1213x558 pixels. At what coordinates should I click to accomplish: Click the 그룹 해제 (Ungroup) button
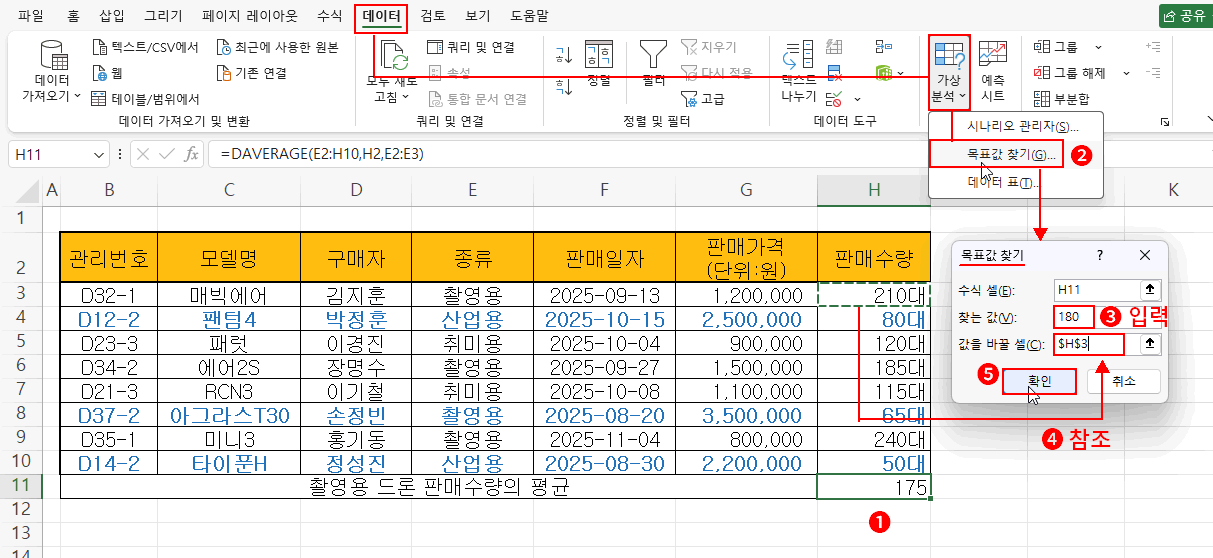point(1069,73)
